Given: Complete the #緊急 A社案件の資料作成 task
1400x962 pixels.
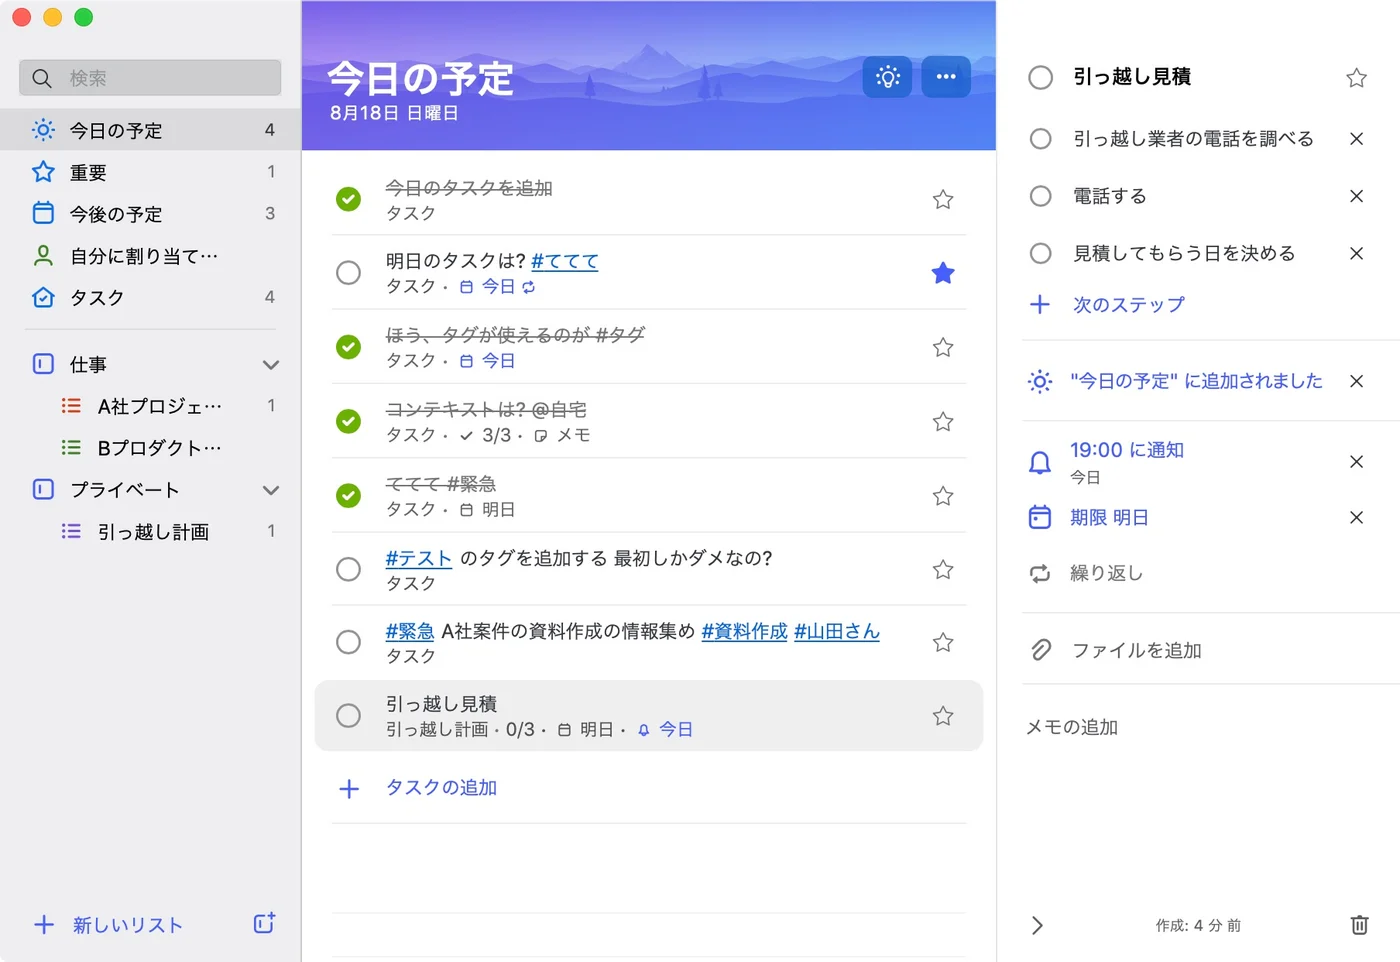Looking at the screenshot, I should point(348,642).
